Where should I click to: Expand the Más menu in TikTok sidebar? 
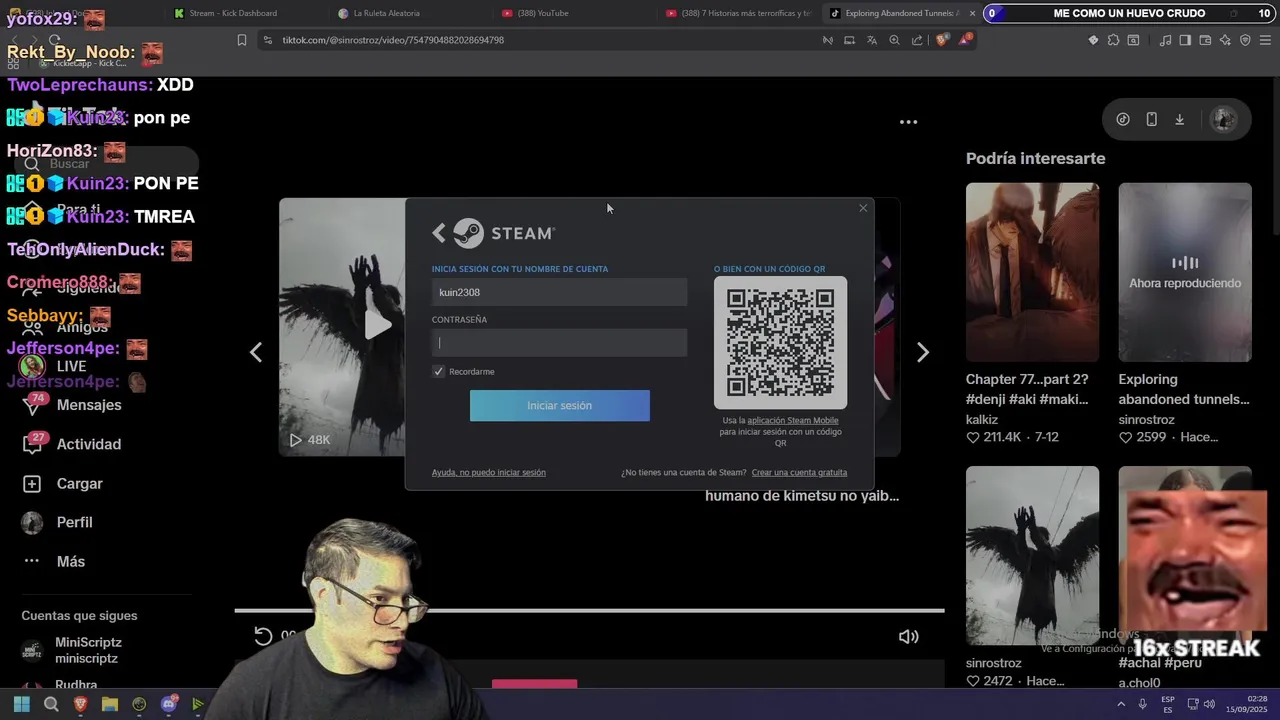pos(54,561)
